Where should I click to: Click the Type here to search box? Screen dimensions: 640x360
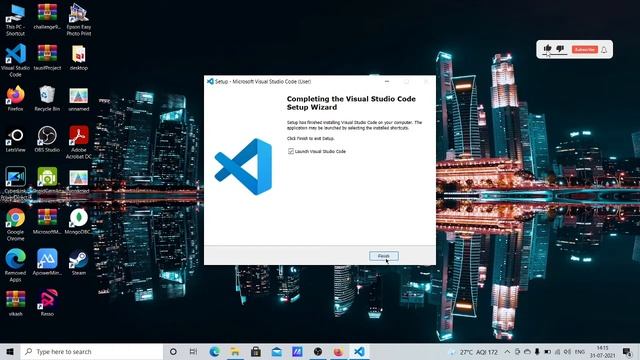(x=91, y=351)
